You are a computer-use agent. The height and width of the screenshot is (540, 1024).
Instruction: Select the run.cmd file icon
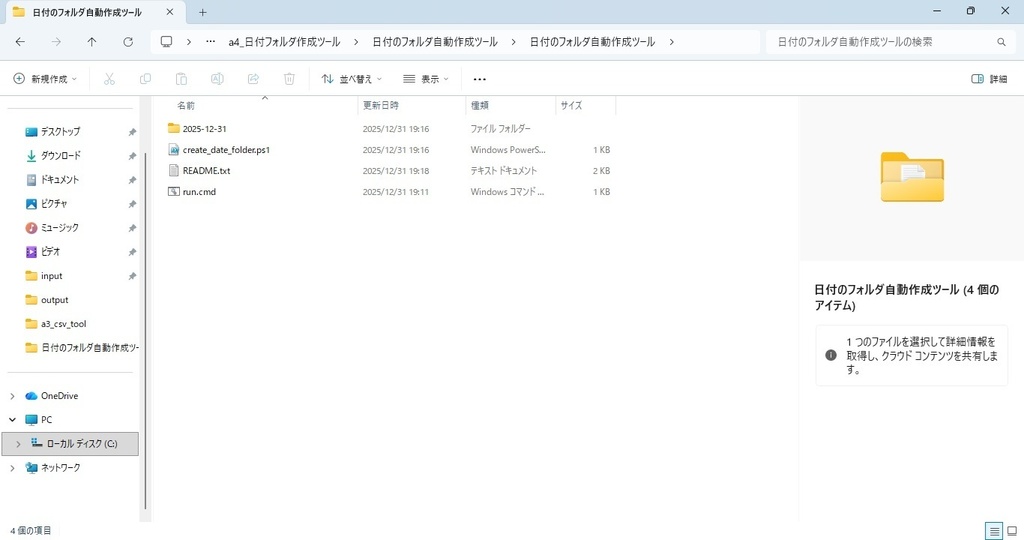click(173, 191)
